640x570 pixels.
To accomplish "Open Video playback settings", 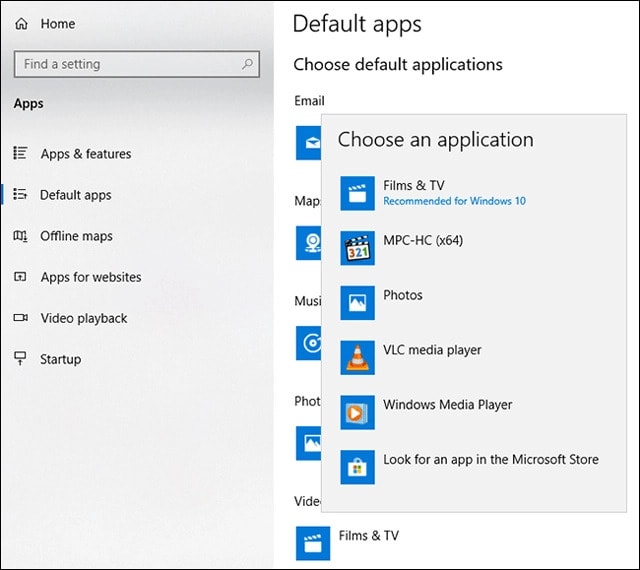I will click(x=84, y=318).
